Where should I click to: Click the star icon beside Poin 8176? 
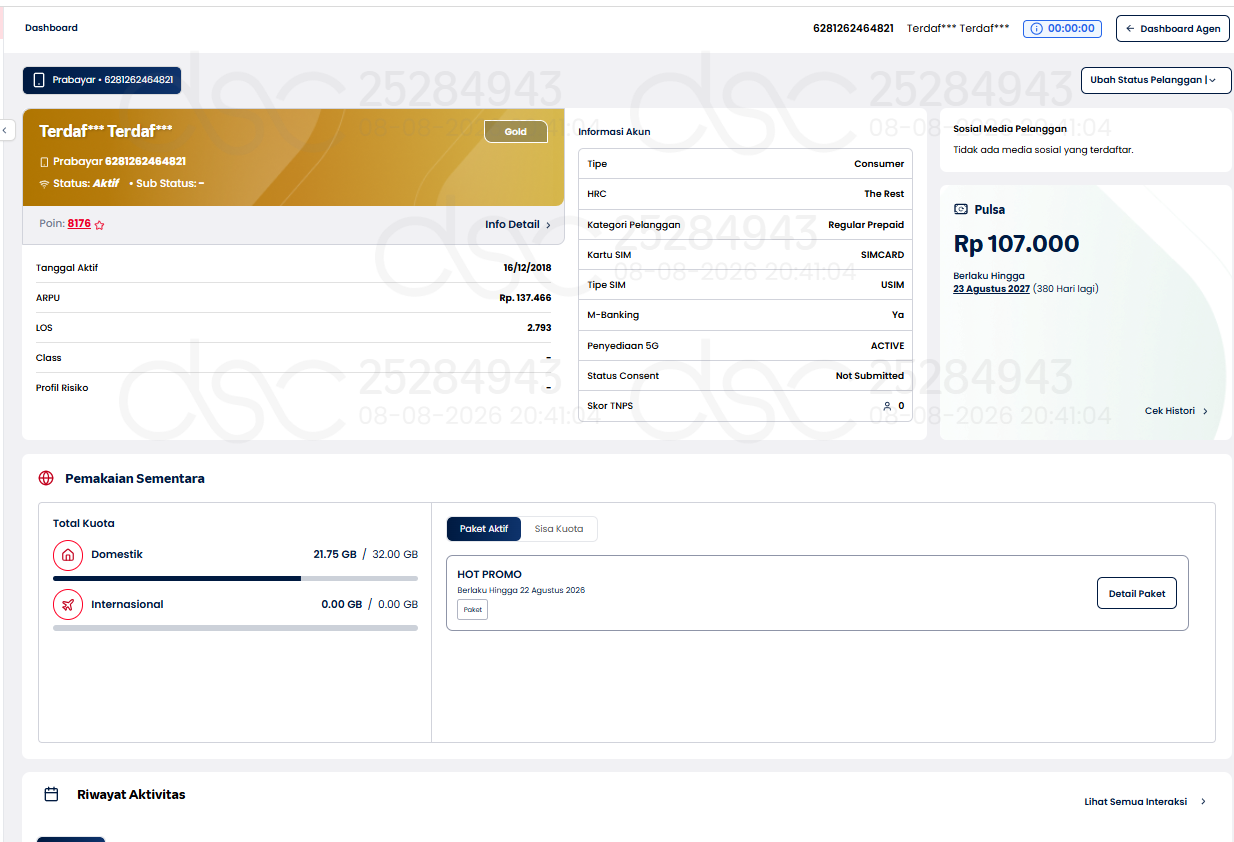99,225
